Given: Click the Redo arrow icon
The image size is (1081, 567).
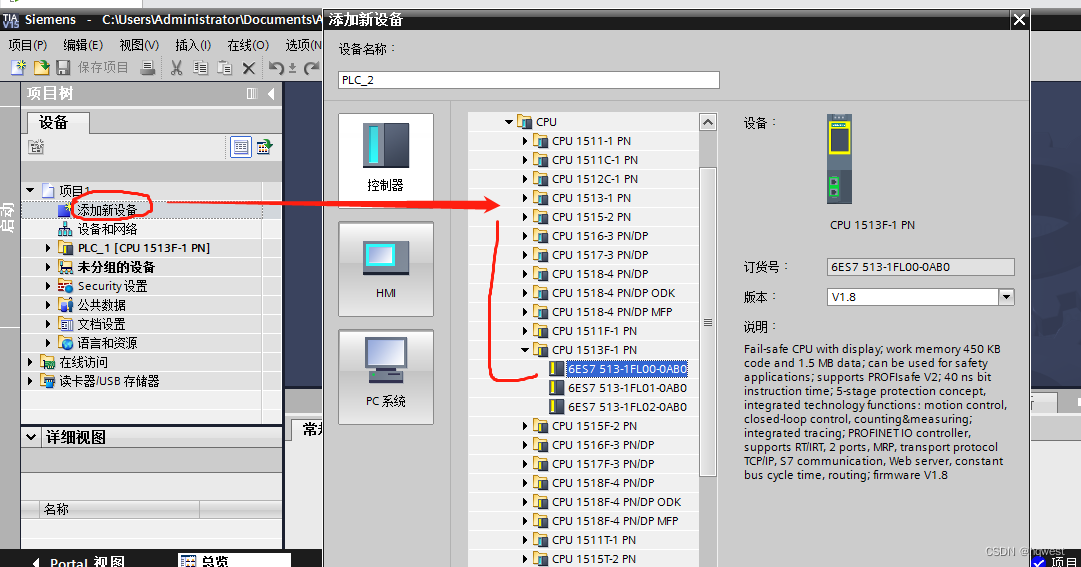Looking at the screenshot, I should pyautogui.click(x=312, y=67).
